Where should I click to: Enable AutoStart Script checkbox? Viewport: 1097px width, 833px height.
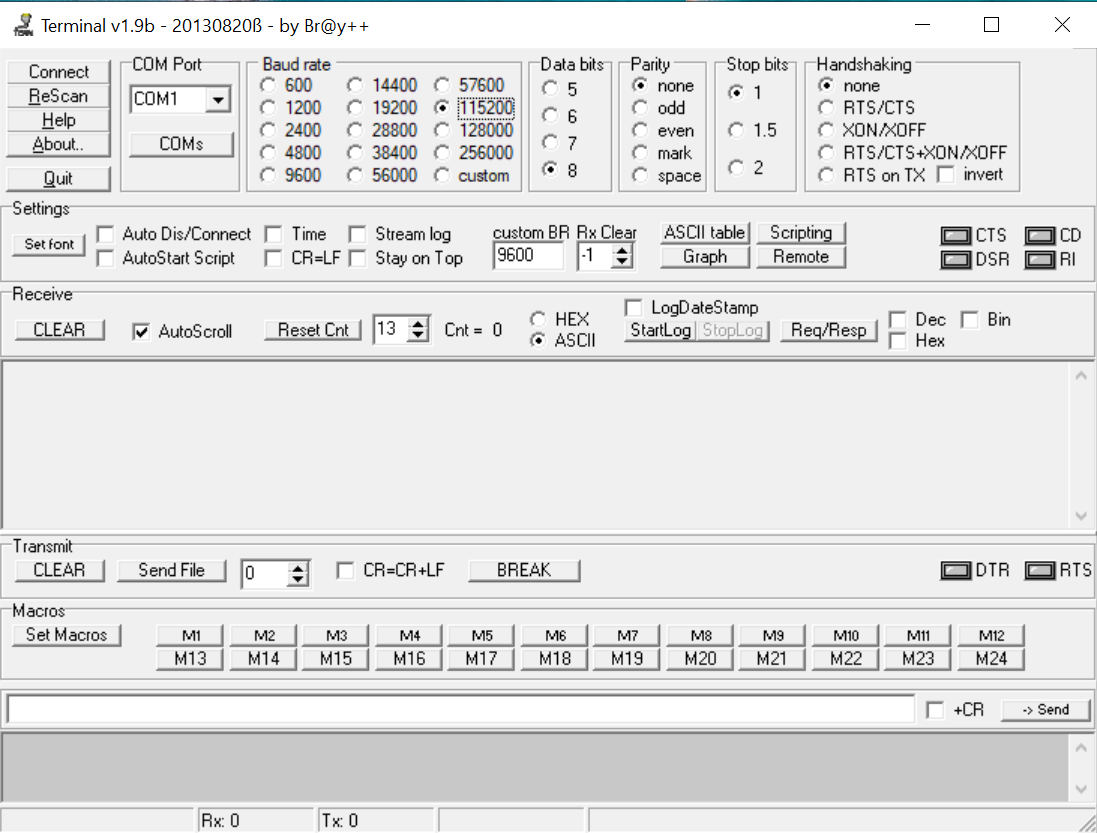105,258
